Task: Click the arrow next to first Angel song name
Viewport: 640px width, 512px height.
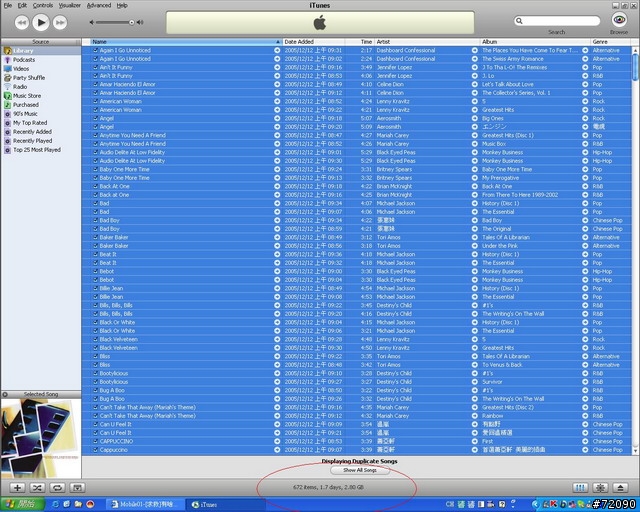Action: tap(277, 118)
